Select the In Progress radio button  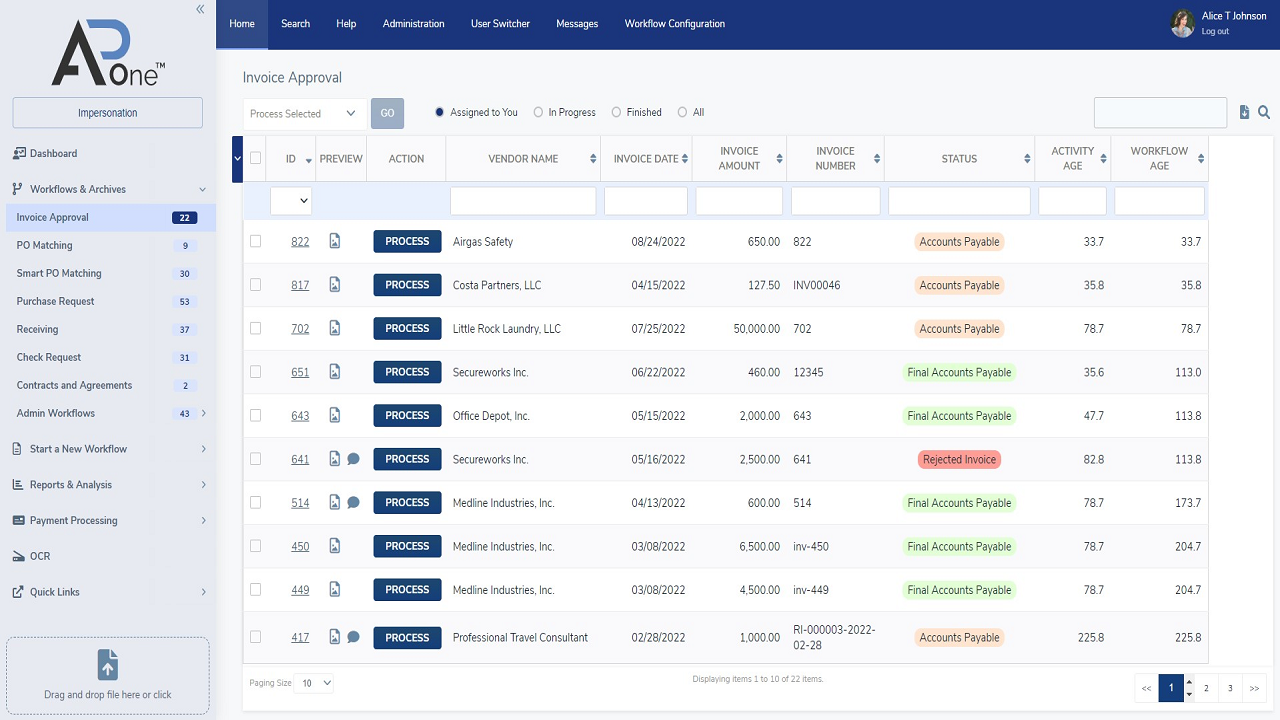(x=539, y=113)
